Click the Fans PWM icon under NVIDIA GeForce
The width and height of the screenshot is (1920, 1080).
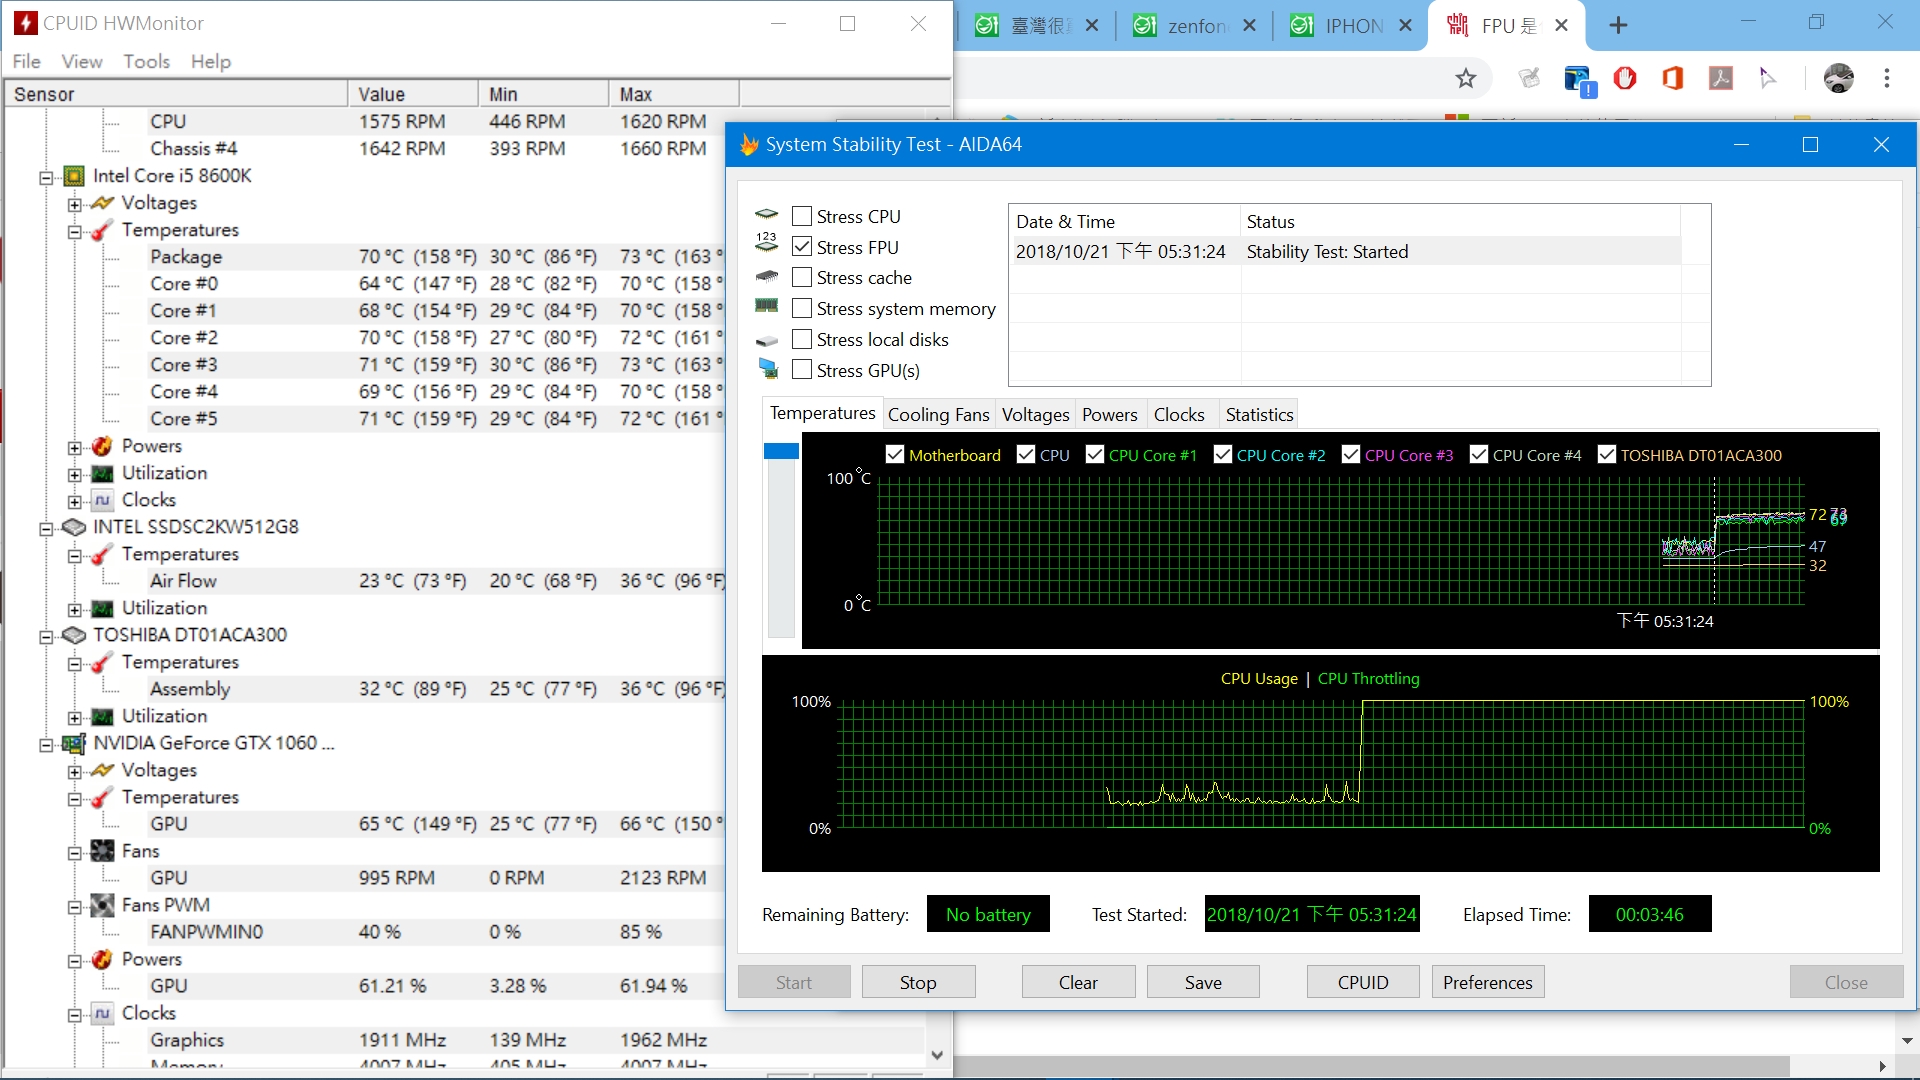coord(102,905)
